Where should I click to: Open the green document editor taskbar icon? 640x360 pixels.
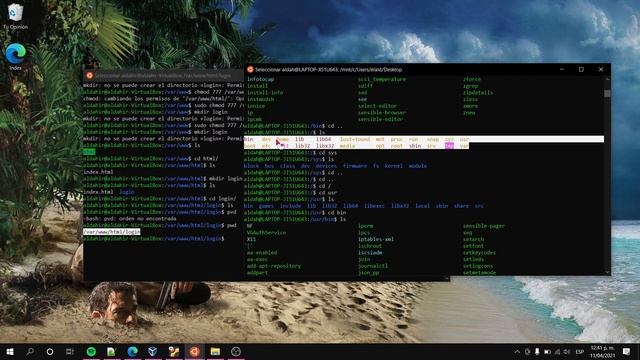click(x=111, y=351)
